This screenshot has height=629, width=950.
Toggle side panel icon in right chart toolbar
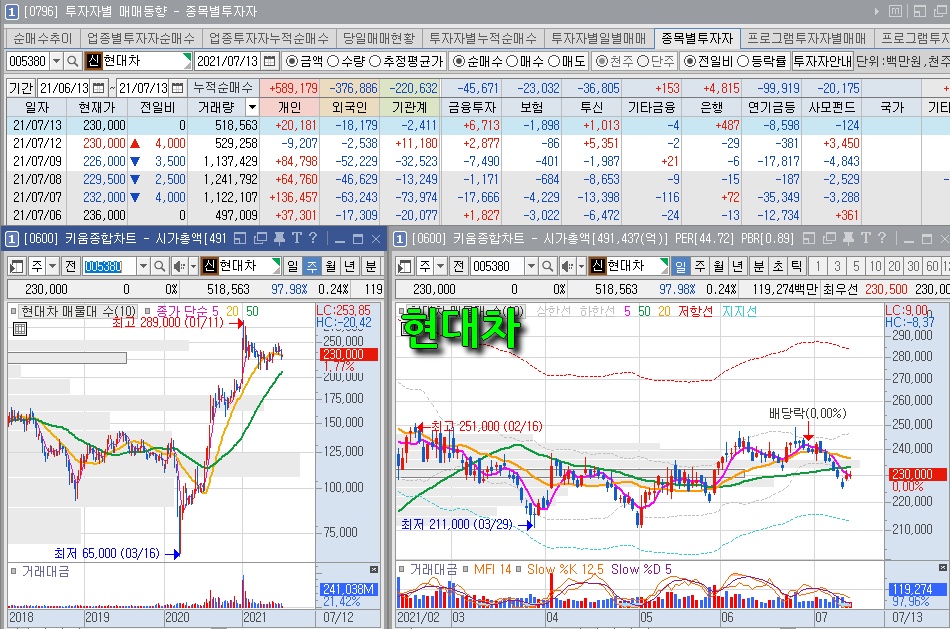click(405, 266)
